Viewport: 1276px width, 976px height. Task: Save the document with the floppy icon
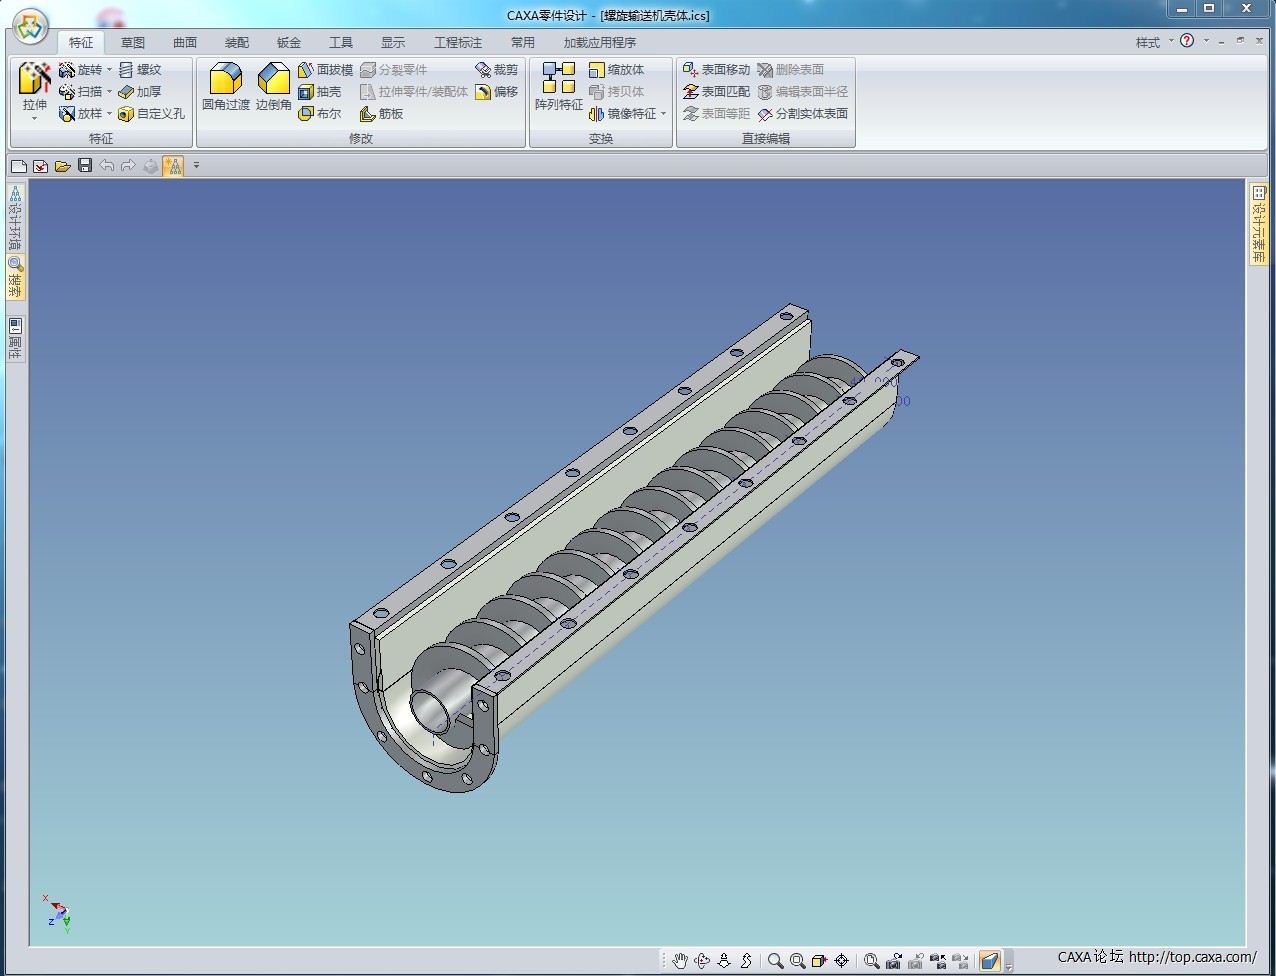[x=85, y=166]
